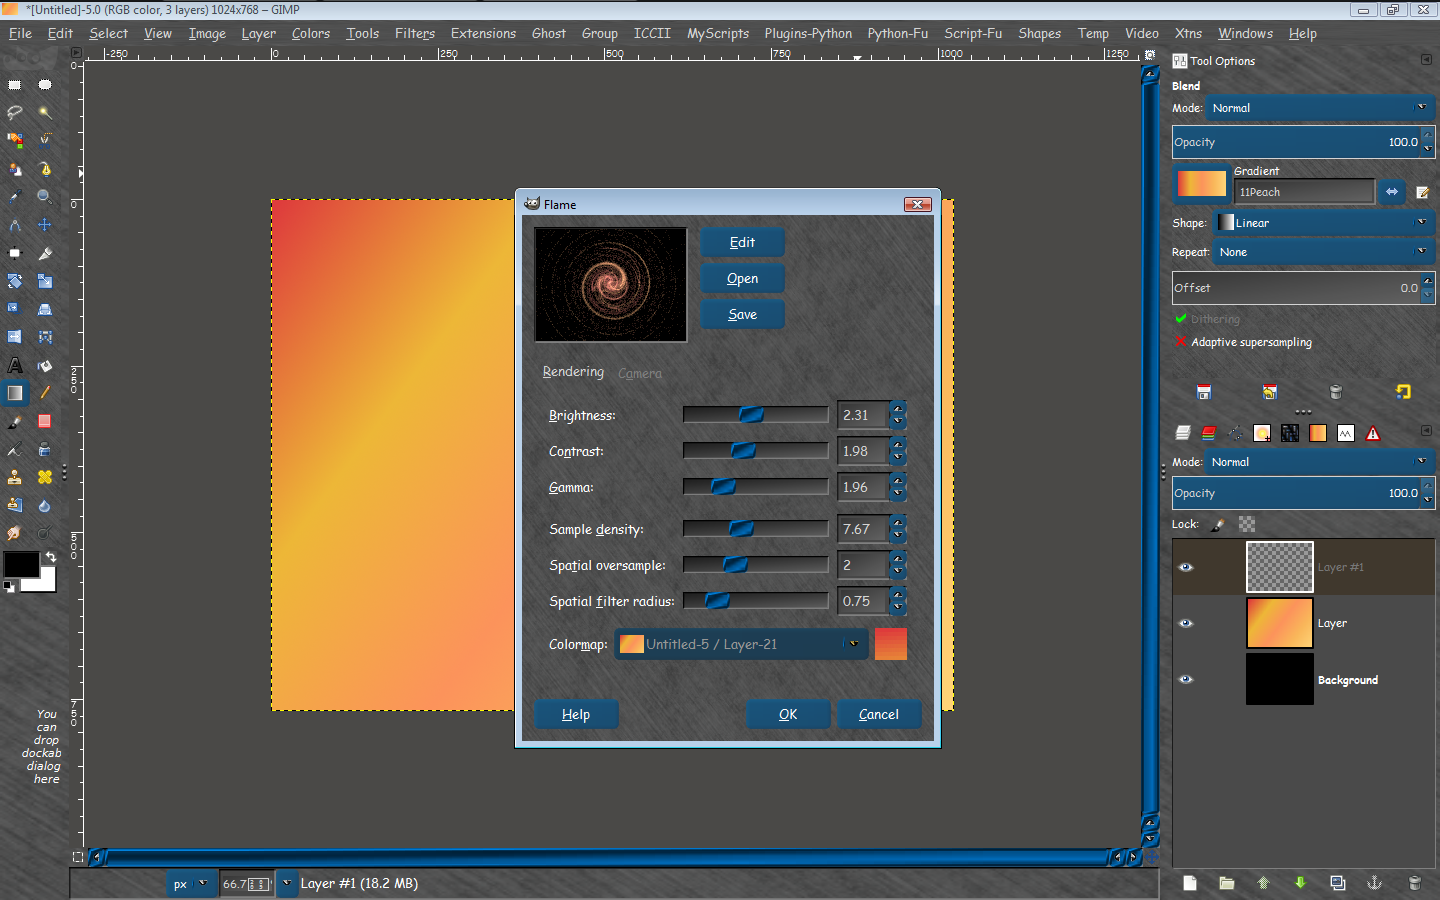Image resolution: width=1440 pixels, height=900 pixels.
Task: Select the Free Select lasso tool
Action: click(15, 113)
